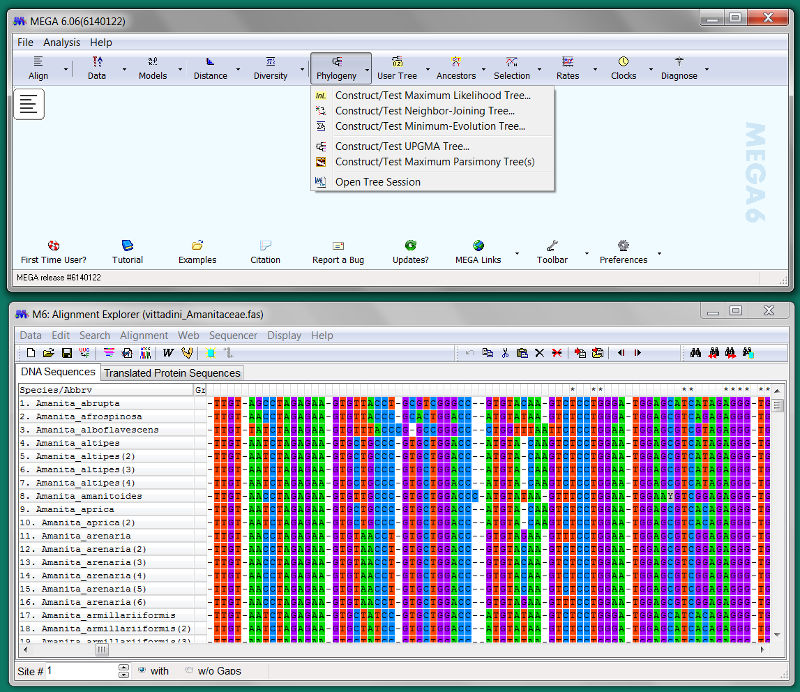The height and width of the screenshot is (692, 800).
Task: Click the find next binoculars icon
Action: pyautogui.click(x=730, y=353)
